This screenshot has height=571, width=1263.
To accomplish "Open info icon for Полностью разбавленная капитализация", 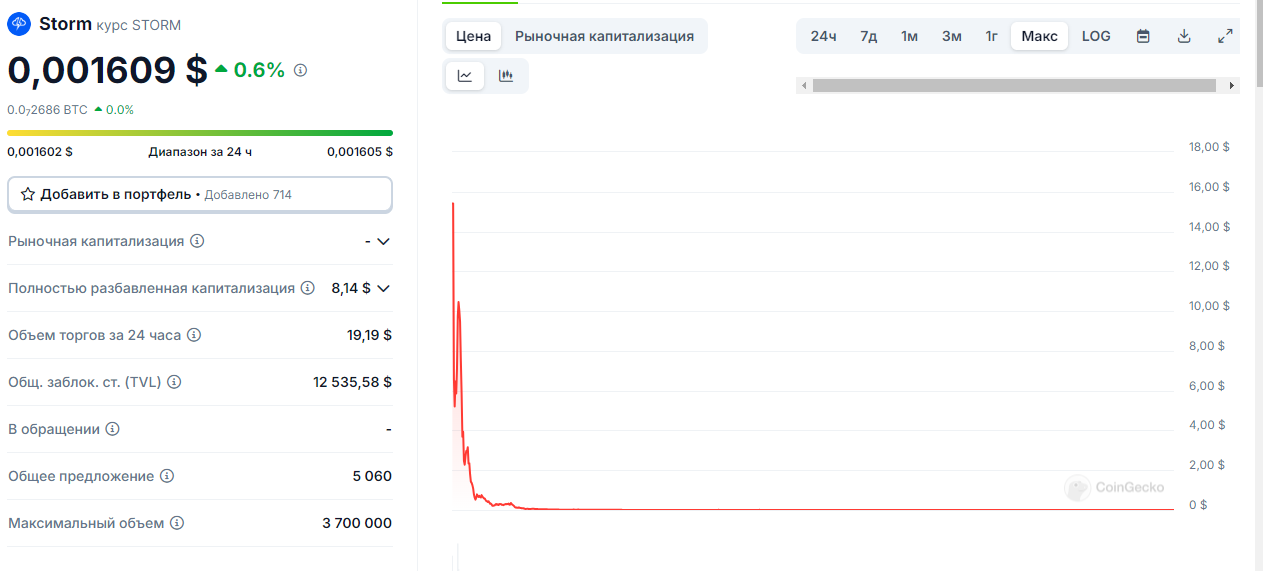I will click(x=308, y=288).
